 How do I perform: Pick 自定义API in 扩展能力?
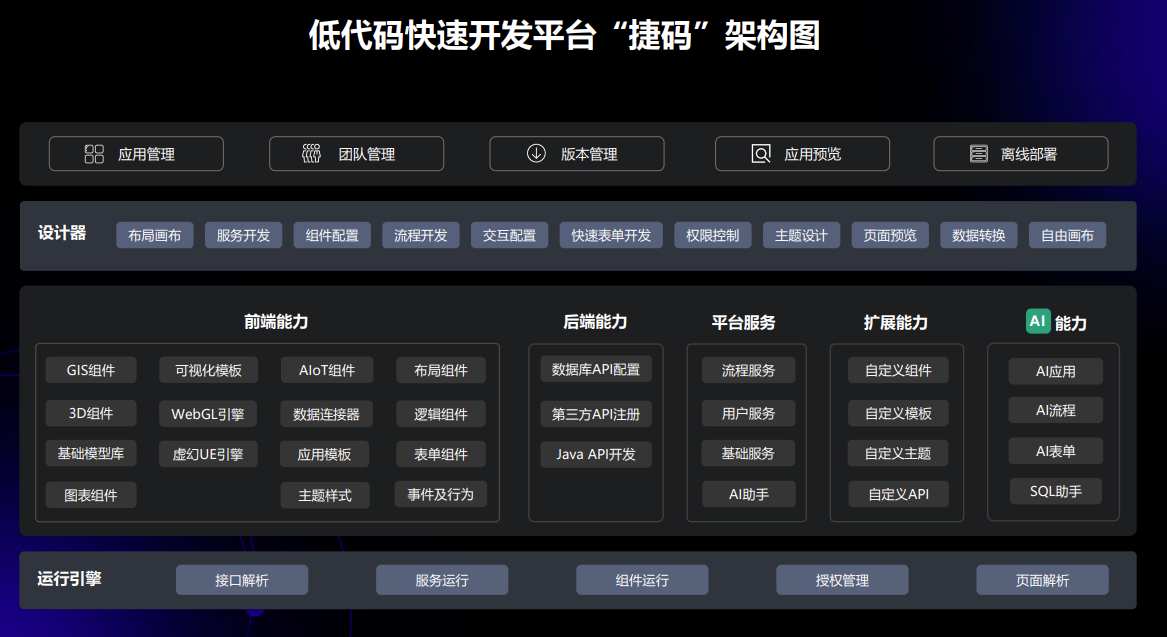pyautogui.click(x=898, y=494)
